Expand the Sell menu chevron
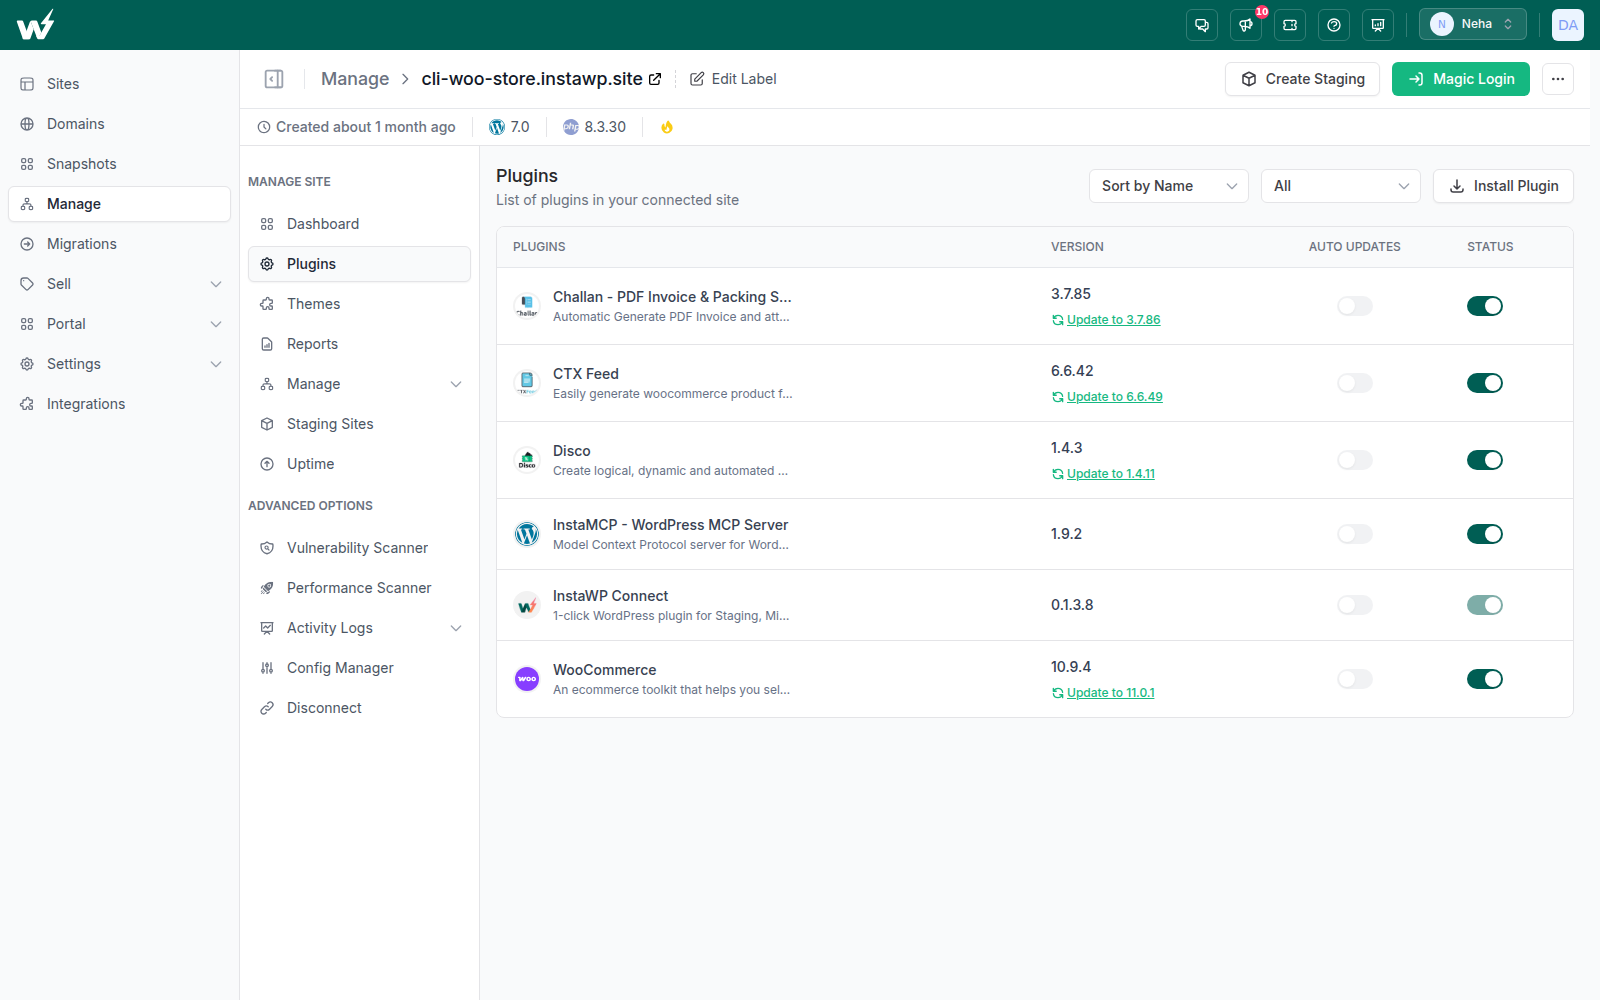The height and width of the screenshot is (1000, 1600). point(216,284)
